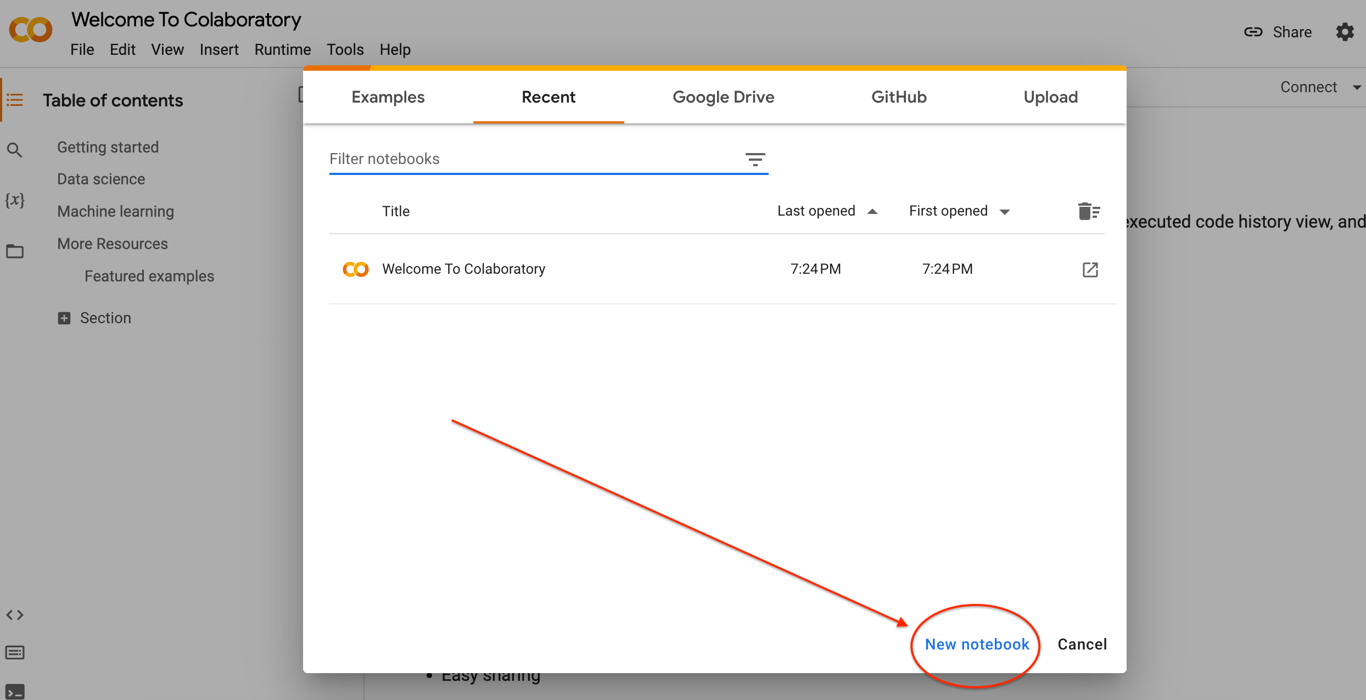1366x700 pixels.
Task: Open the View menu
Action: (x=167, y=49)
